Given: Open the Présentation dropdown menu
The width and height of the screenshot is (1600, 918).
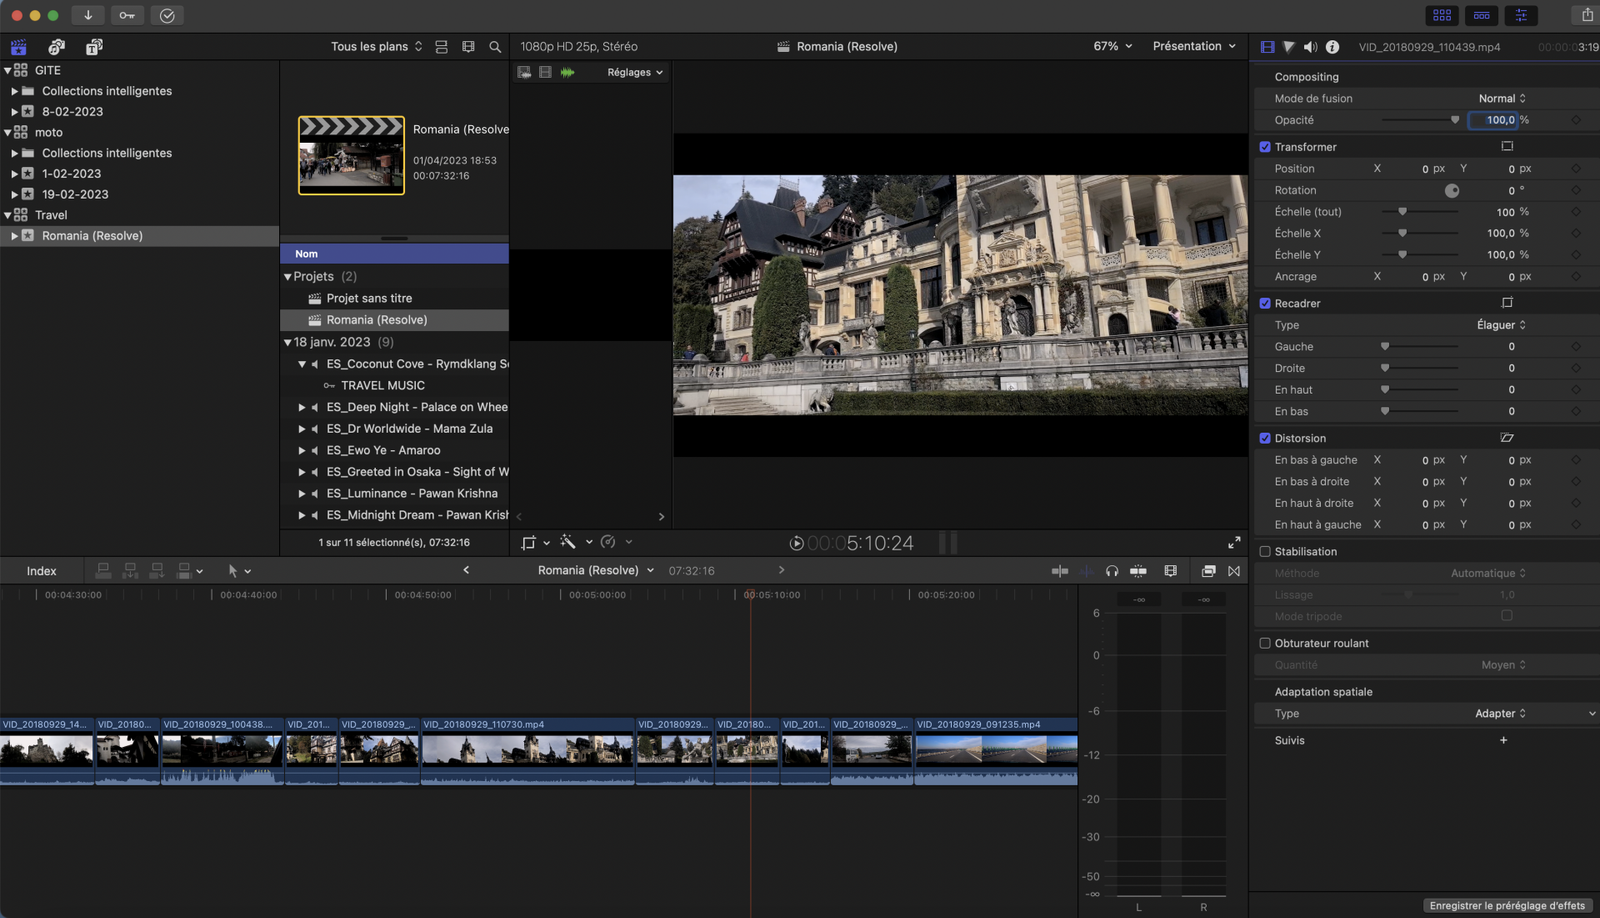Looking at the screenshot, I should pyautogui.click(x=1194, y=46).
